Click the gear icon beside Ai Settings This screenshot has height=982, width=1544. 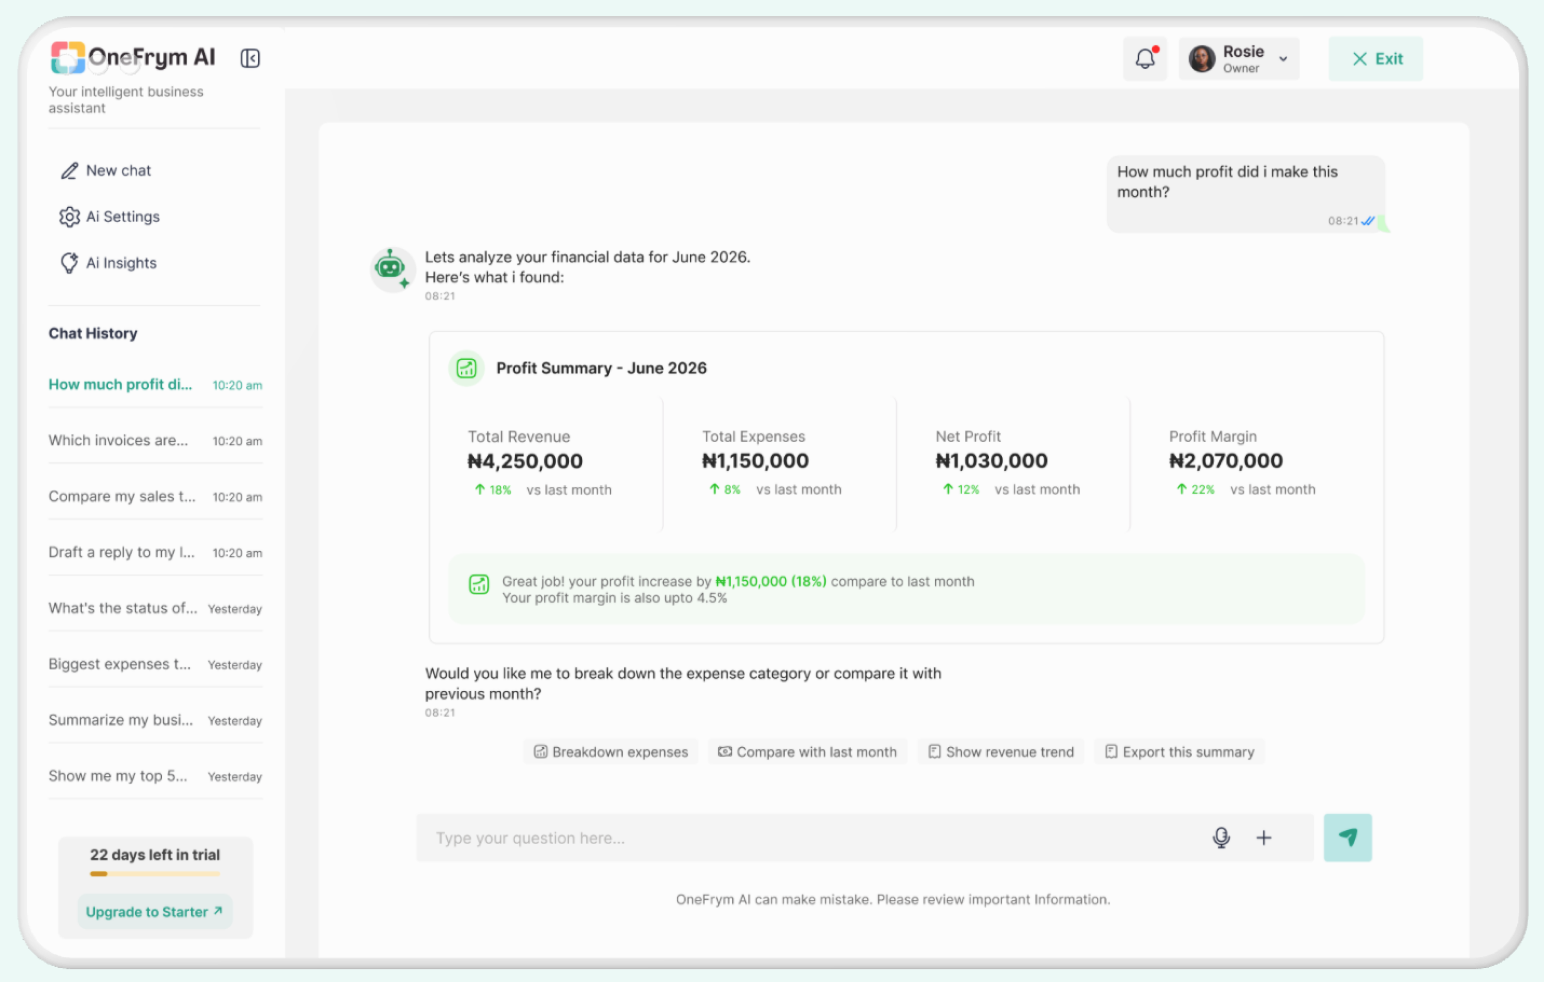tap(69, 217)
